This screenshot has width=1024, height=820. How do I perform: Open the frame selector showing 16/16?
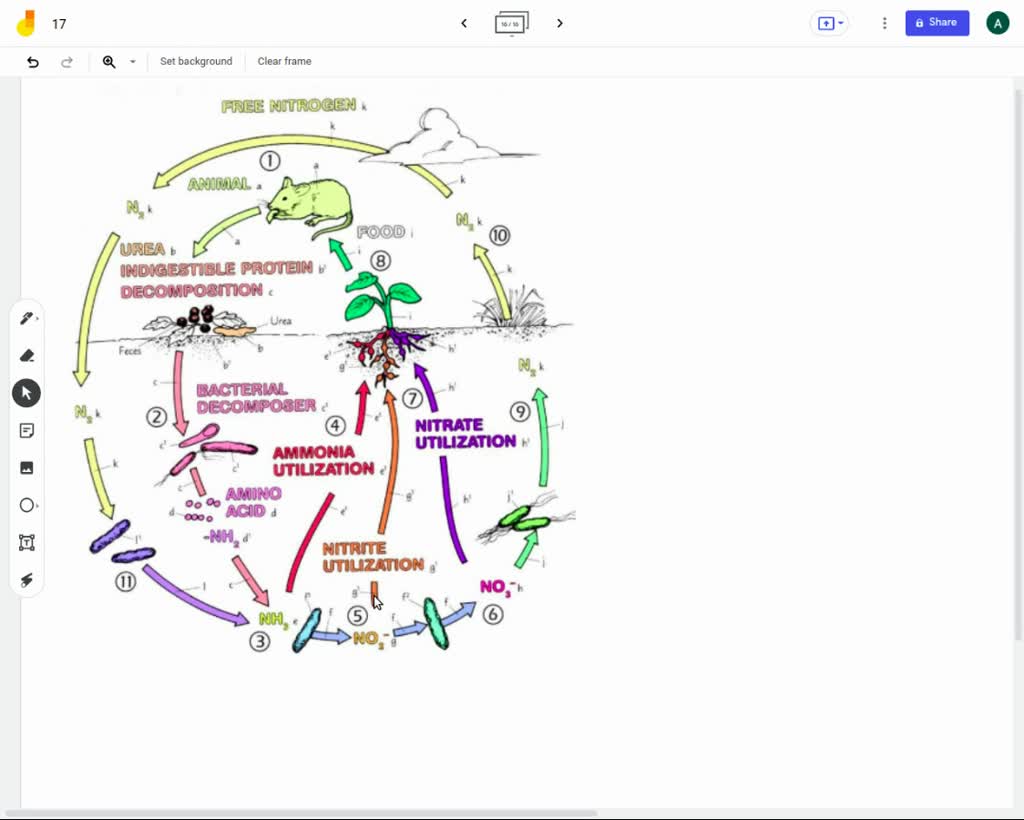[511, 22]
